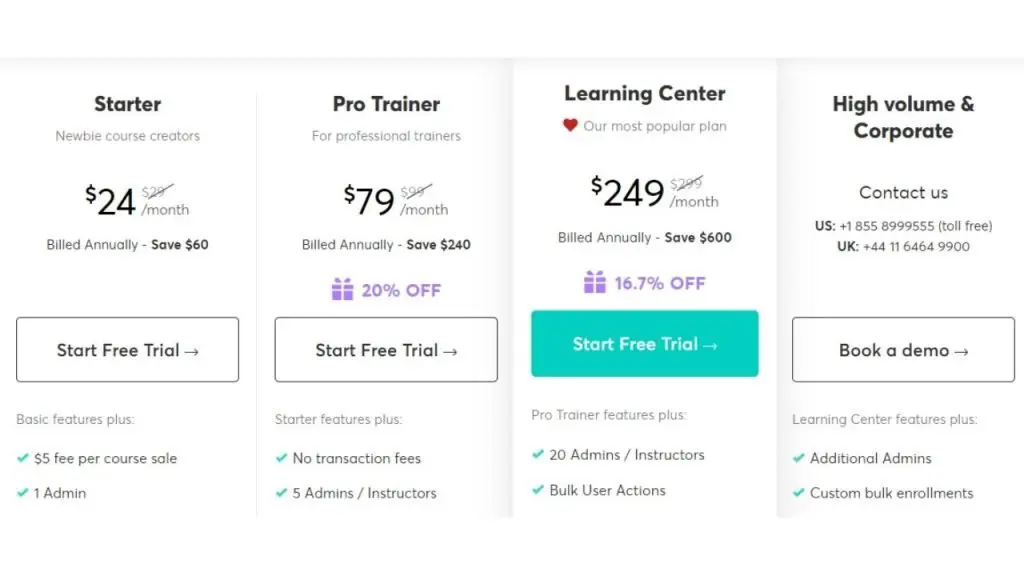This screenshot has height=576, width=1024.
Task: Click the gift icon beside 20% OFF
Action: click(x=342, y=290)
